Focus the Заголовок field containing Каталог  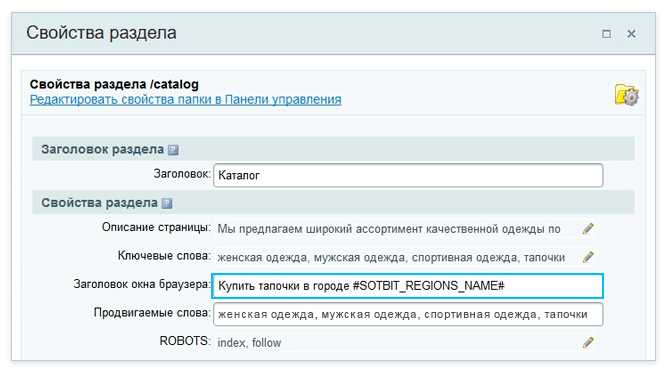pyautogui.click(x=408, y=175)
